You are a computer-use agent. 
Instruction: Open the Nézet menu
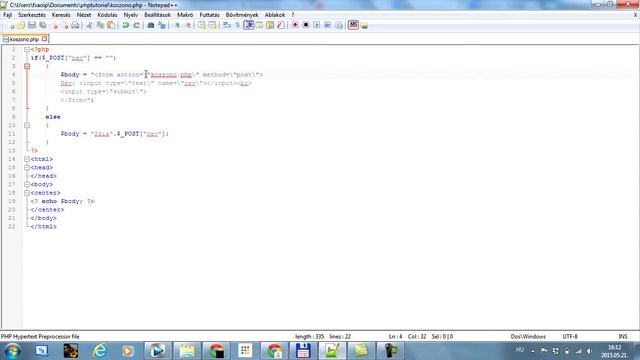[x=84, y=15]
